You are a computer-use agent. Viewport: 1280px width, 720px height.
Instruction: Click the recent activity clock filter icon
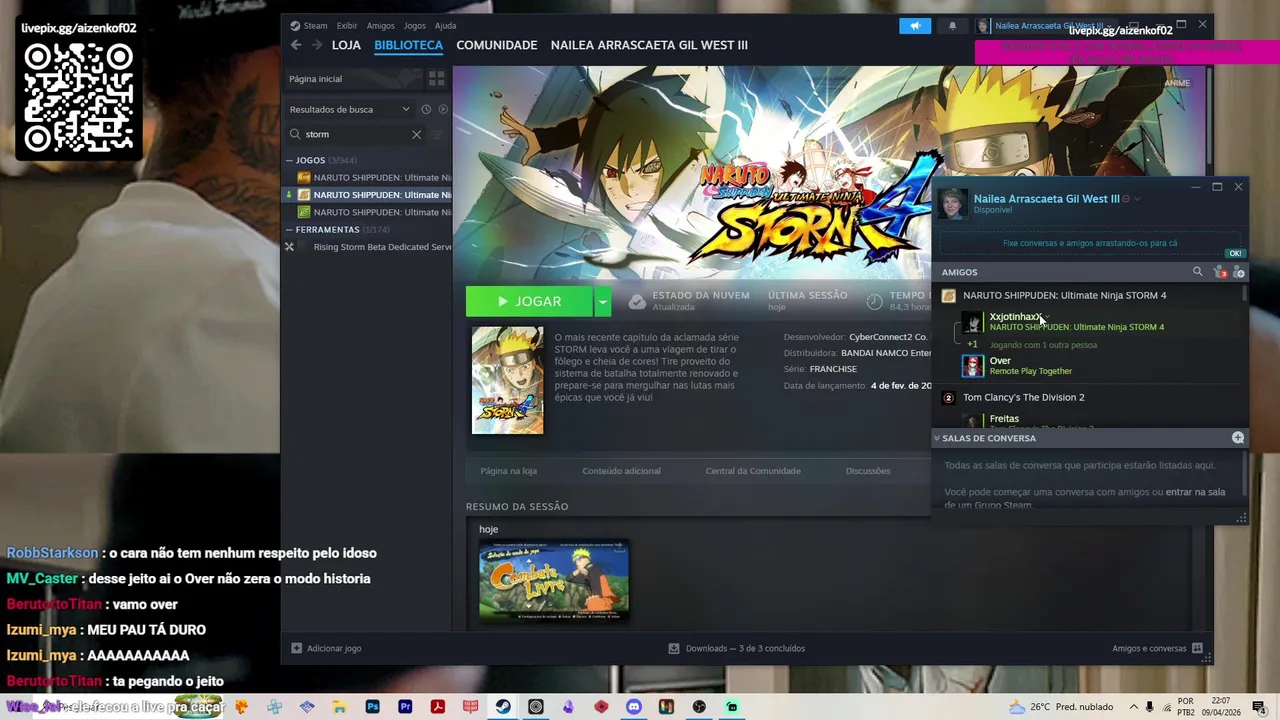pyautogui.click(x=426, y=109)
